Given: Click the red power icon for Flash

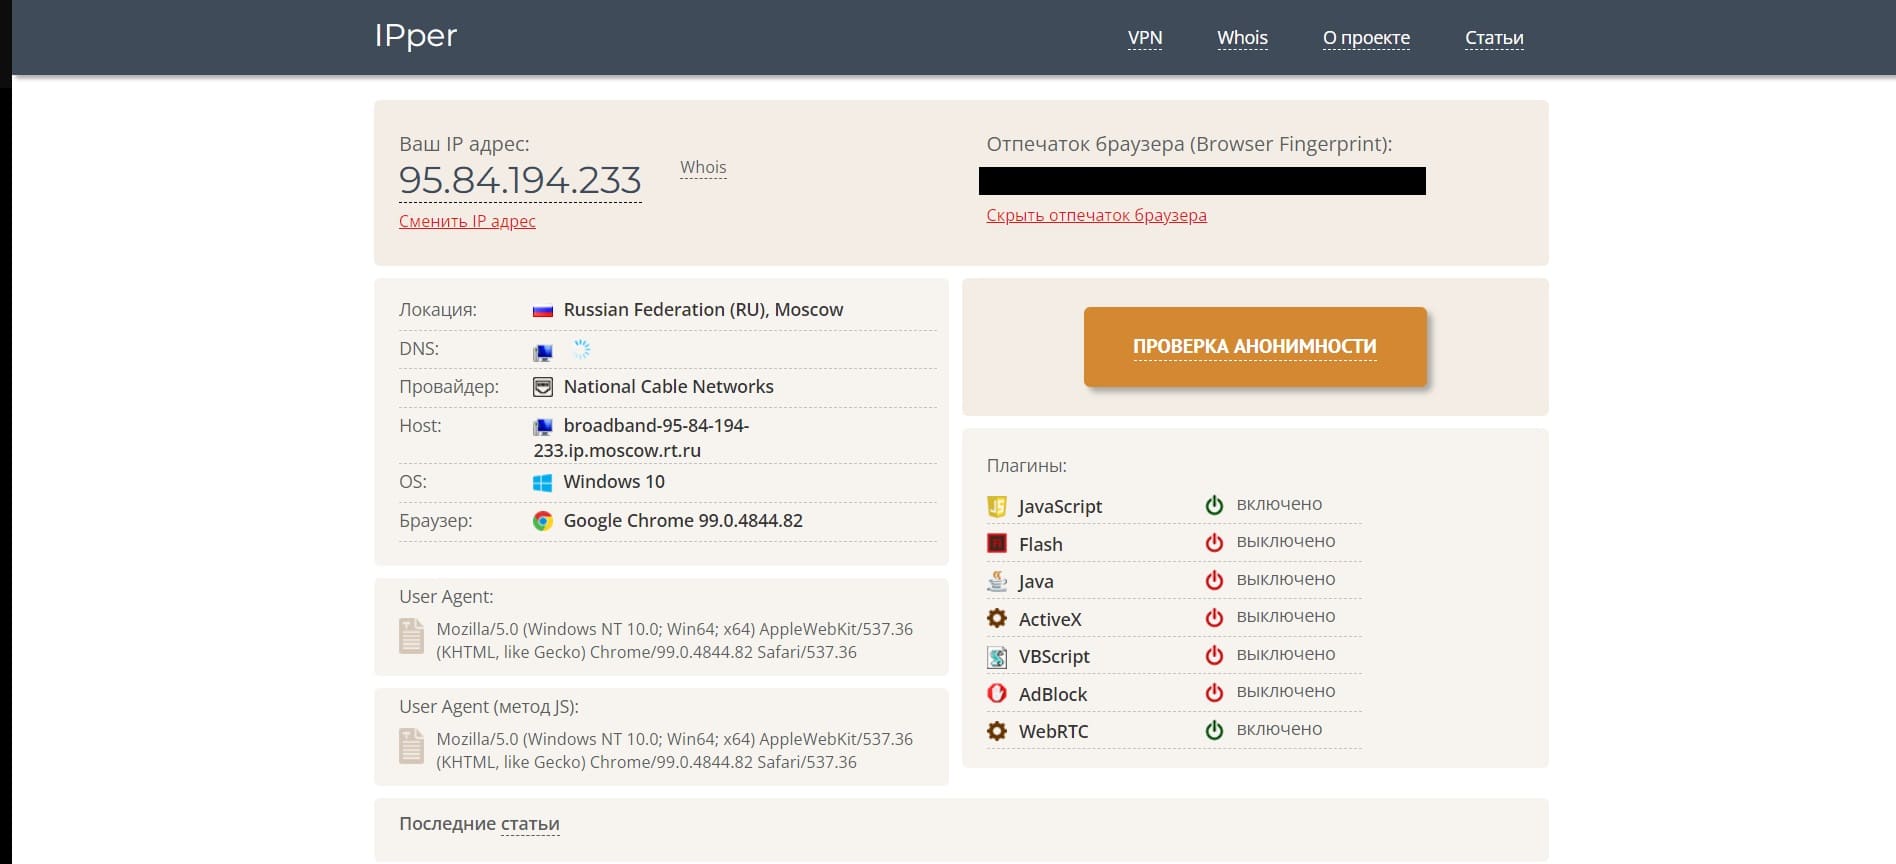Looking at the screenshot, I should (1214, 542).
